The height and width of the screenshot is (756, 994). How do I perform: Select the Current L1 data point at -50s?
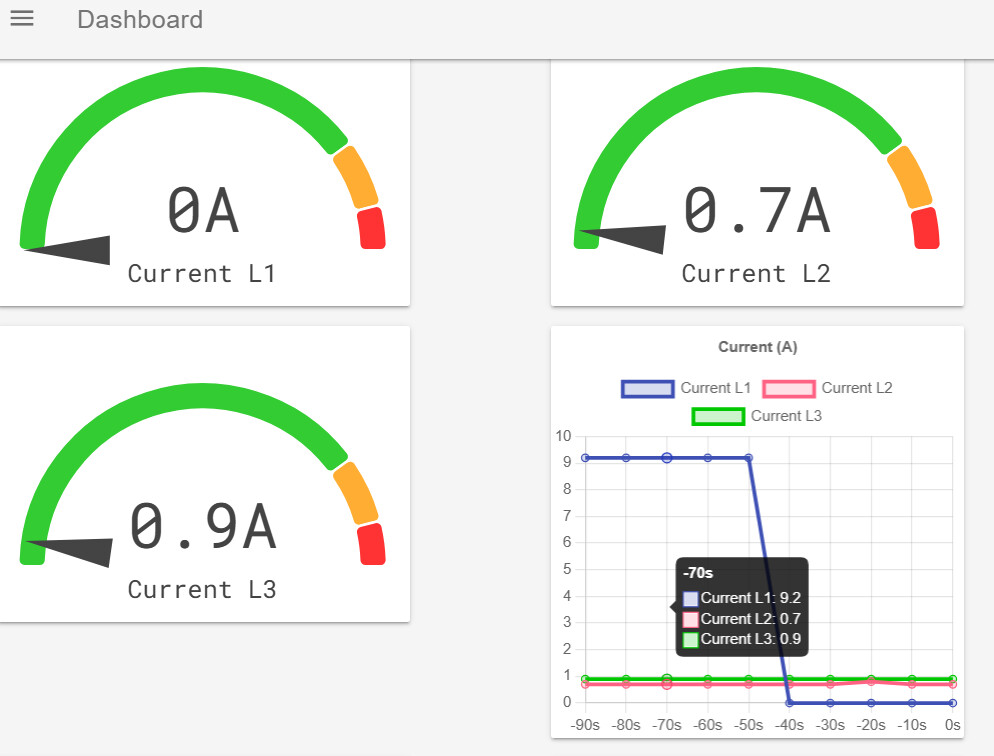[749, 458]
